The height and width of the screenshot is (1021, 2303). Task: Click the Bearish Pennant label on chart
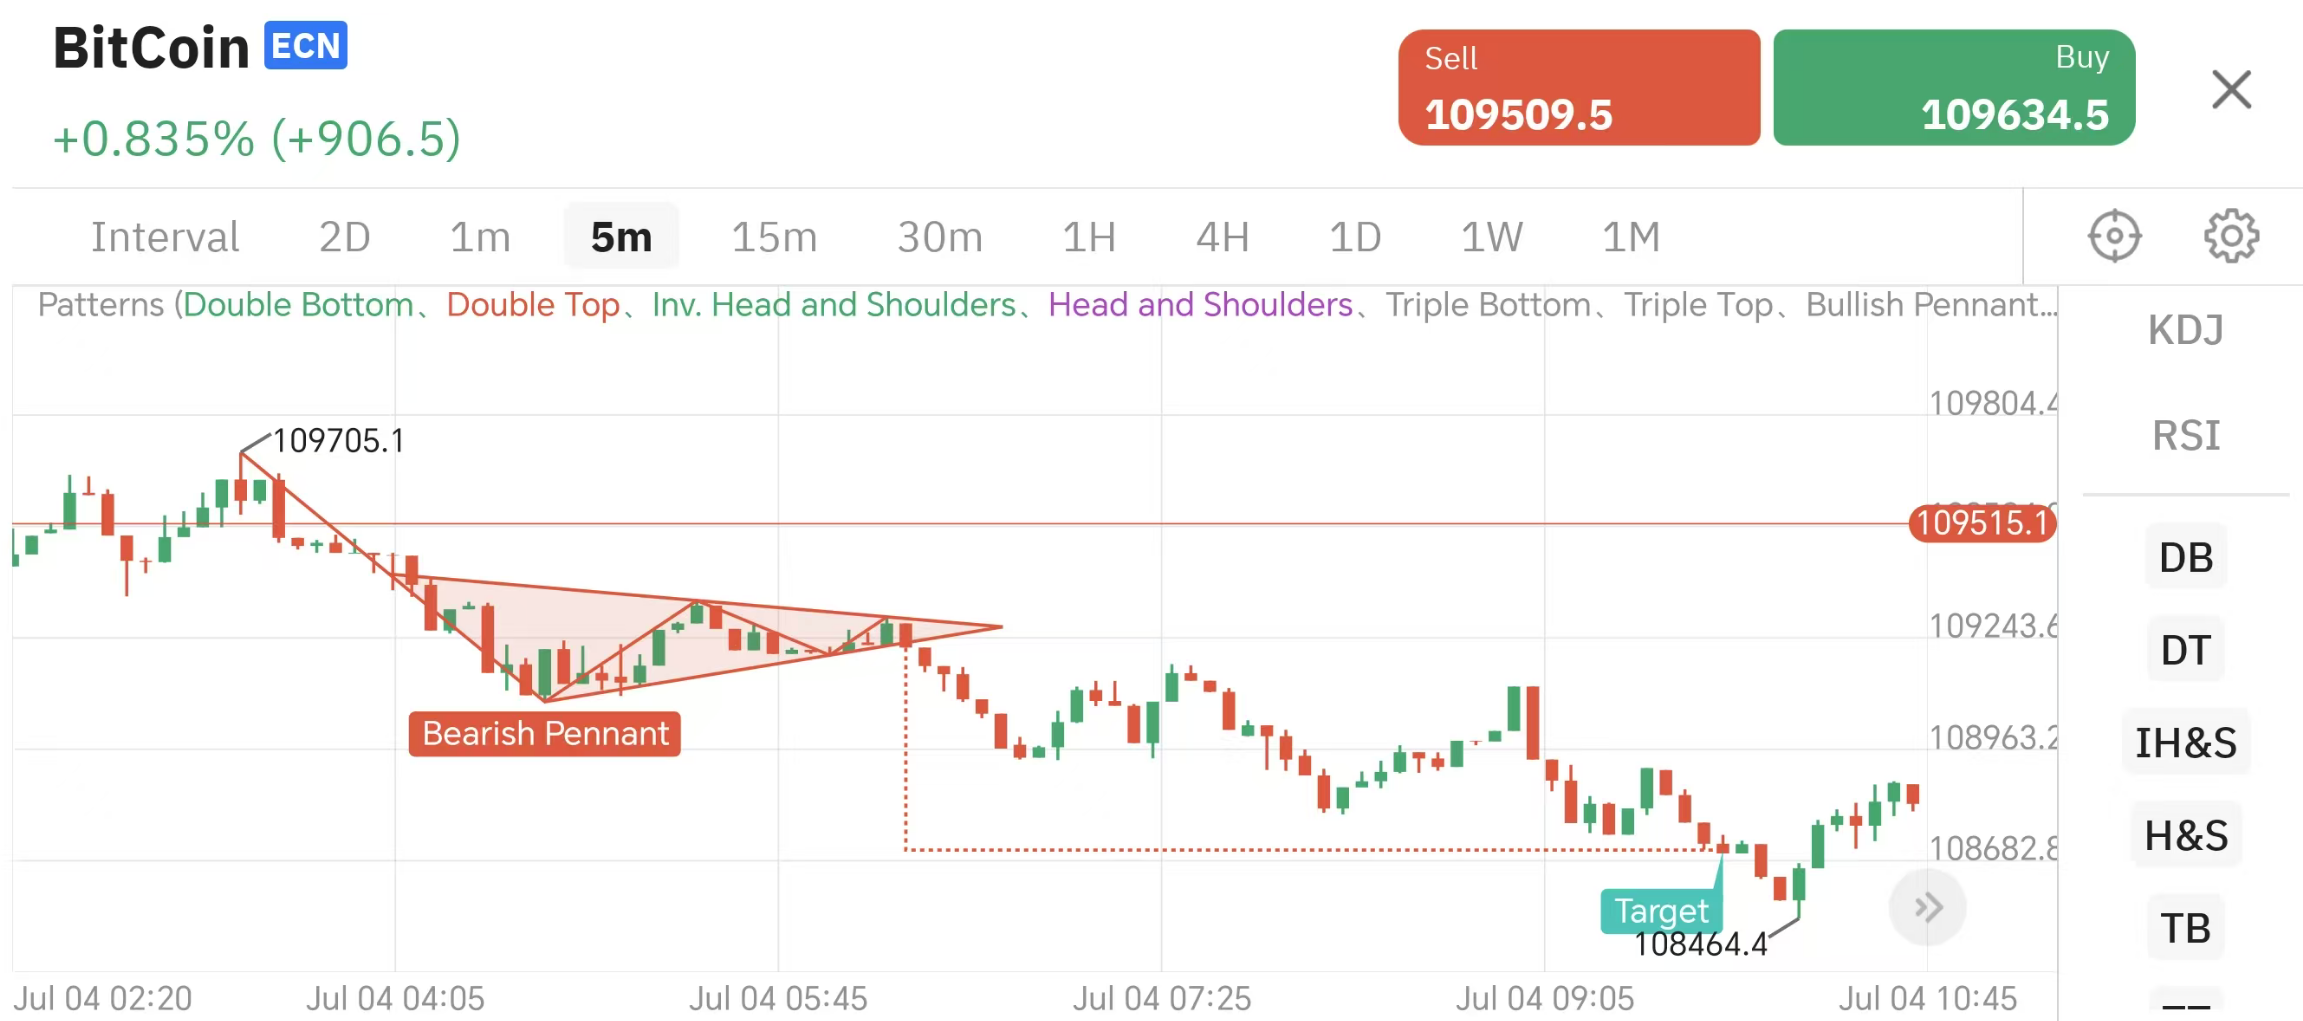coord(545,734)
